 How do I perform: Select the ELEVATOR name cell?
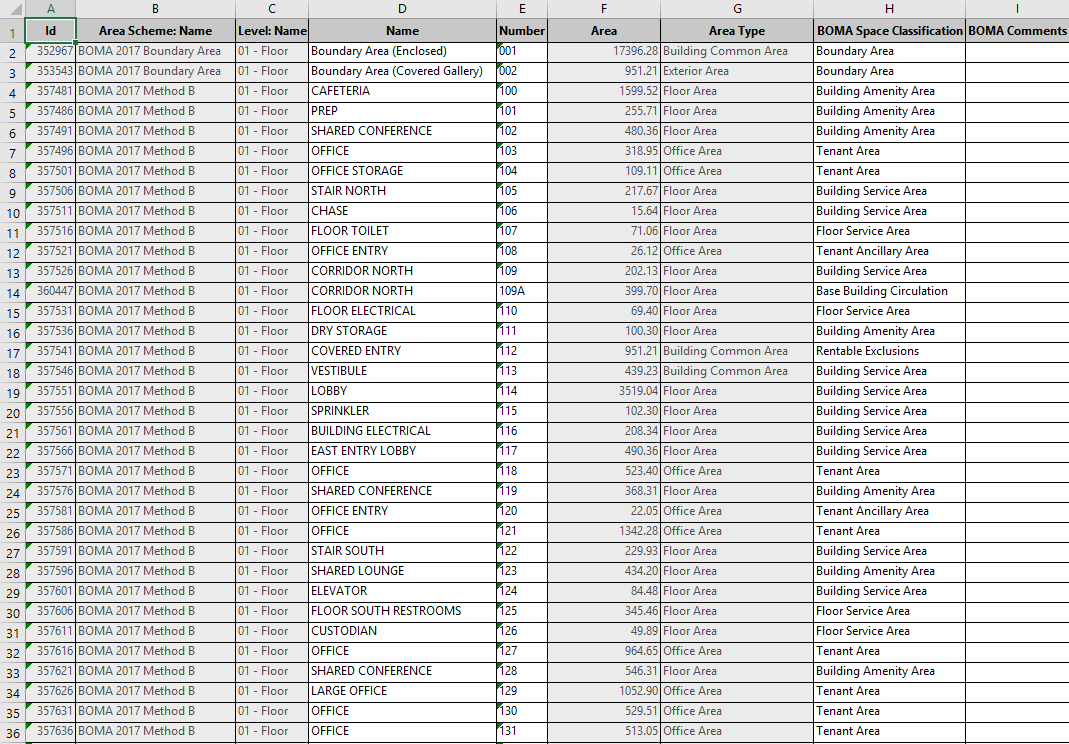402,591
